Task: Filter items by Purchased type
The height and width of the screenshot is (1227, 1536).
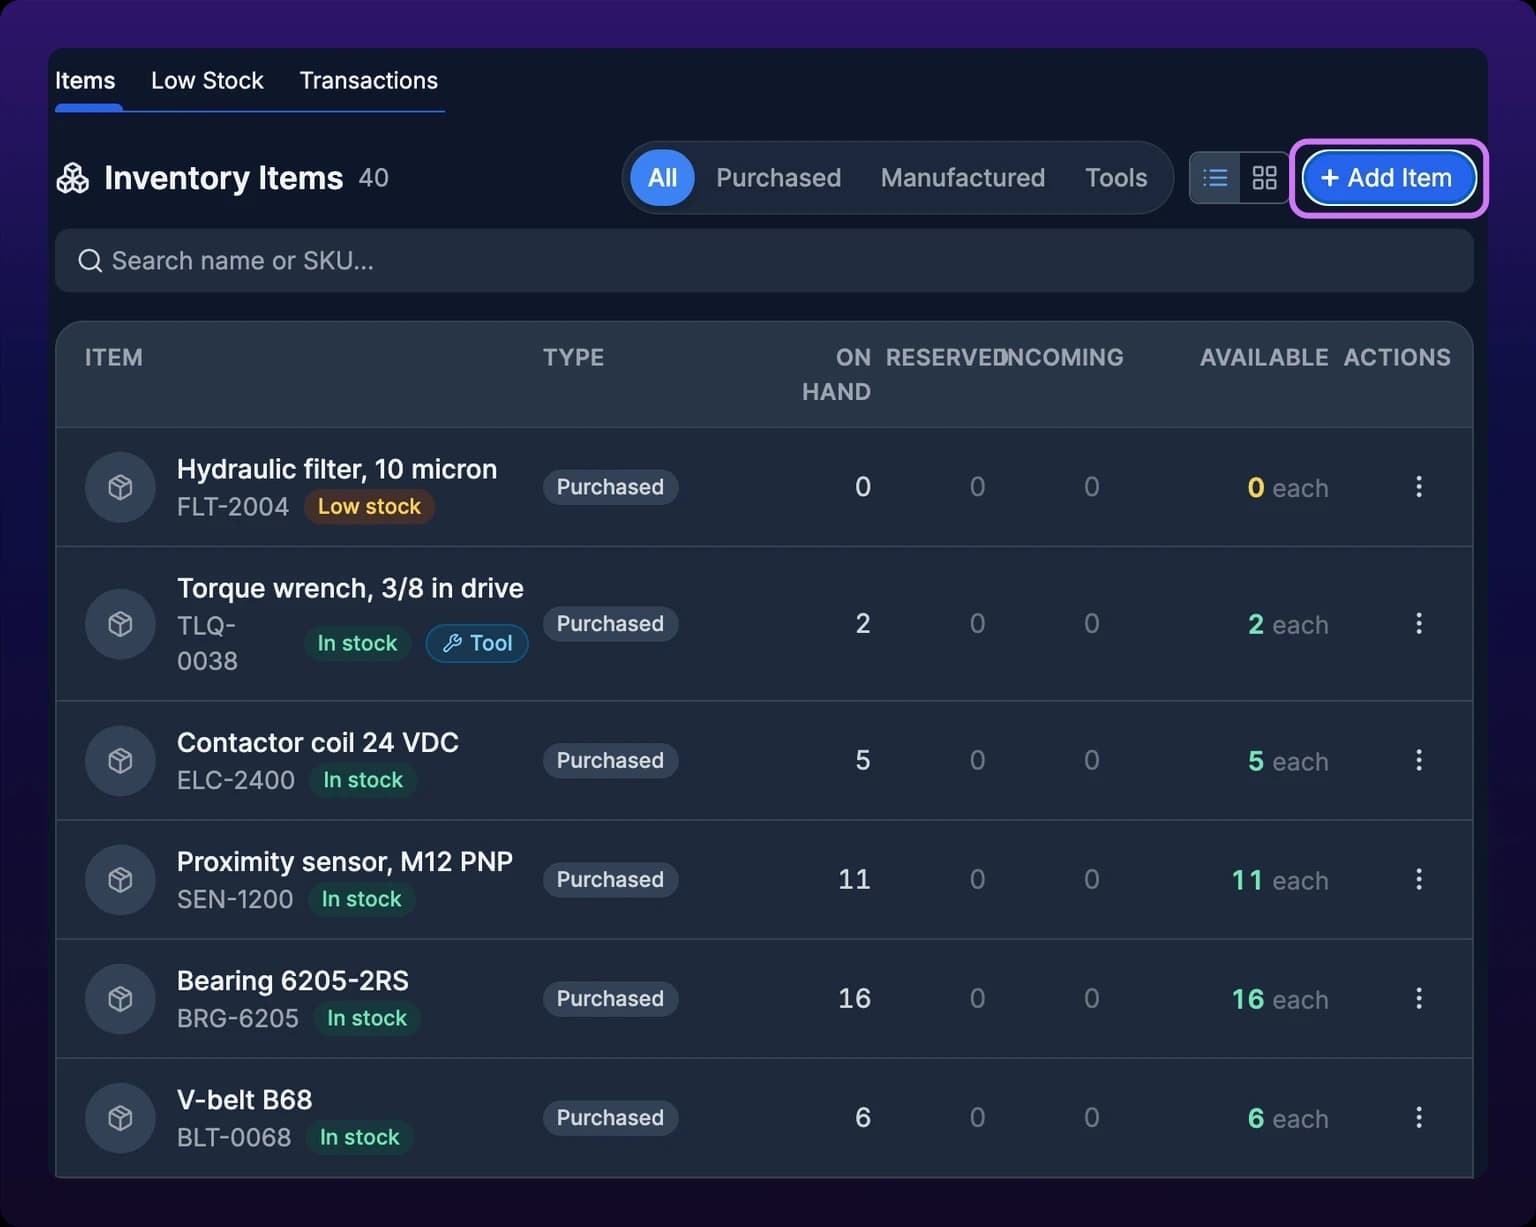Action: pos(778,178)
